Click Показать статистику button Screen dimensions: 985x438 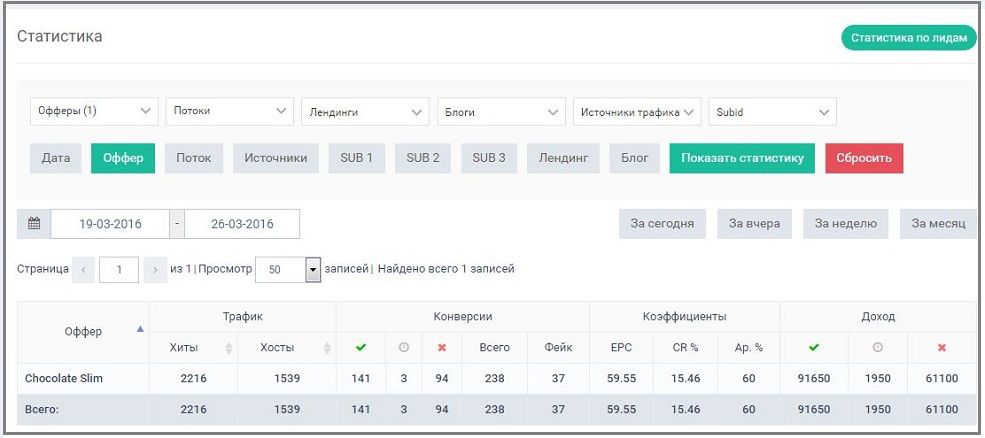[x=742, y=158]
